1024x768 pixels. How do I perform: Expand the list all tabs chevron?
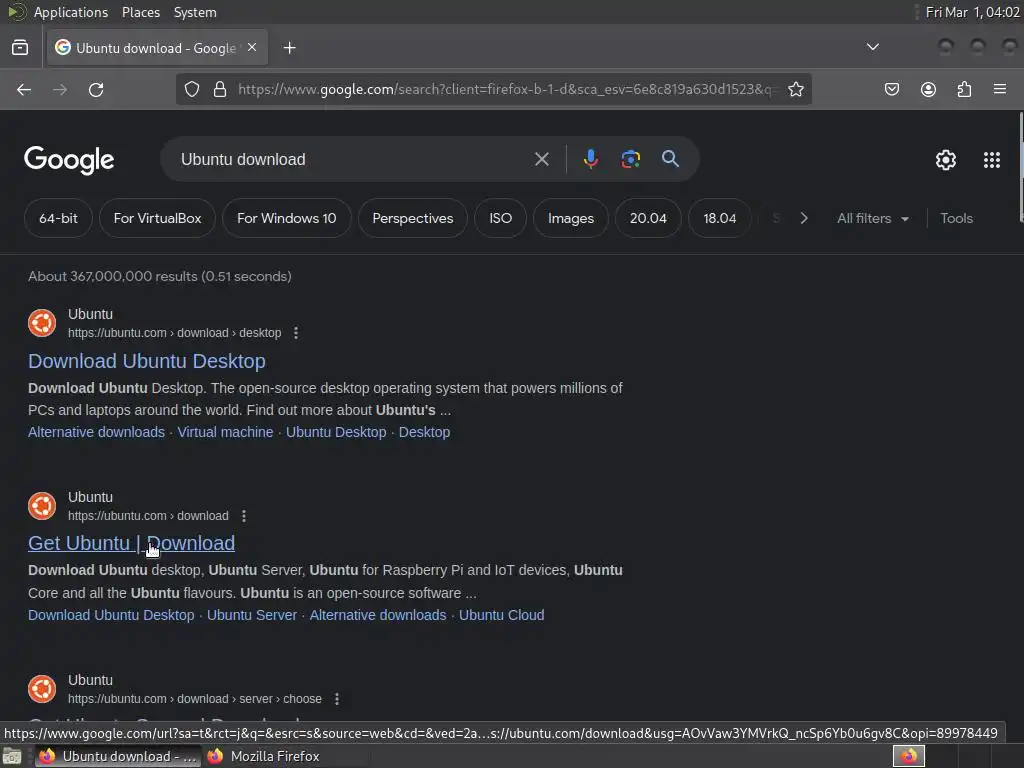coord(872,47)
